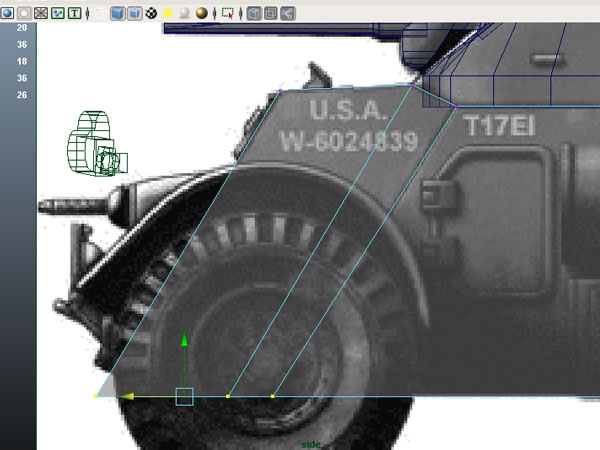Select yellow vertex at polygon's bottom-left tip
The width and height of the screenshot is (600, 450).
pyautogui.click(x=96, y=396)
